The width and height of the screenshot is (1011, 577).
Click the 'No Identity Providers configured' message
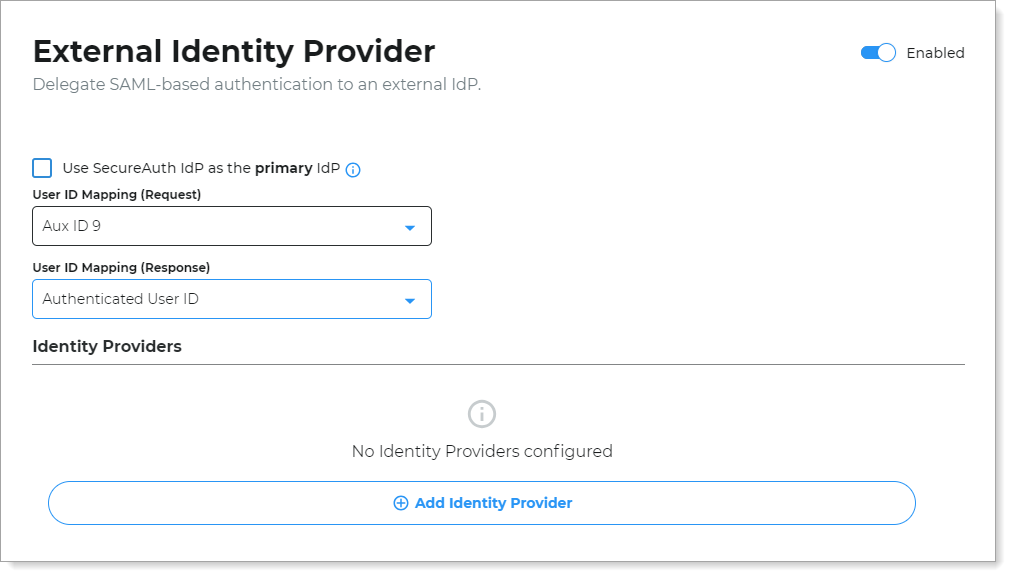pyautogui.click(x=482, y=451)
